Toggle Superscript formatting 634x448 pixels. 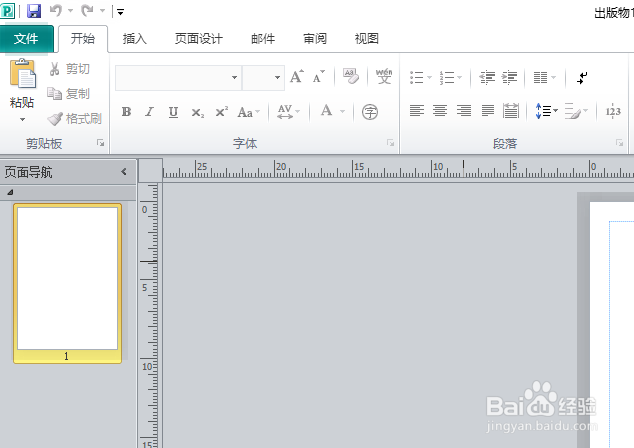222,112
